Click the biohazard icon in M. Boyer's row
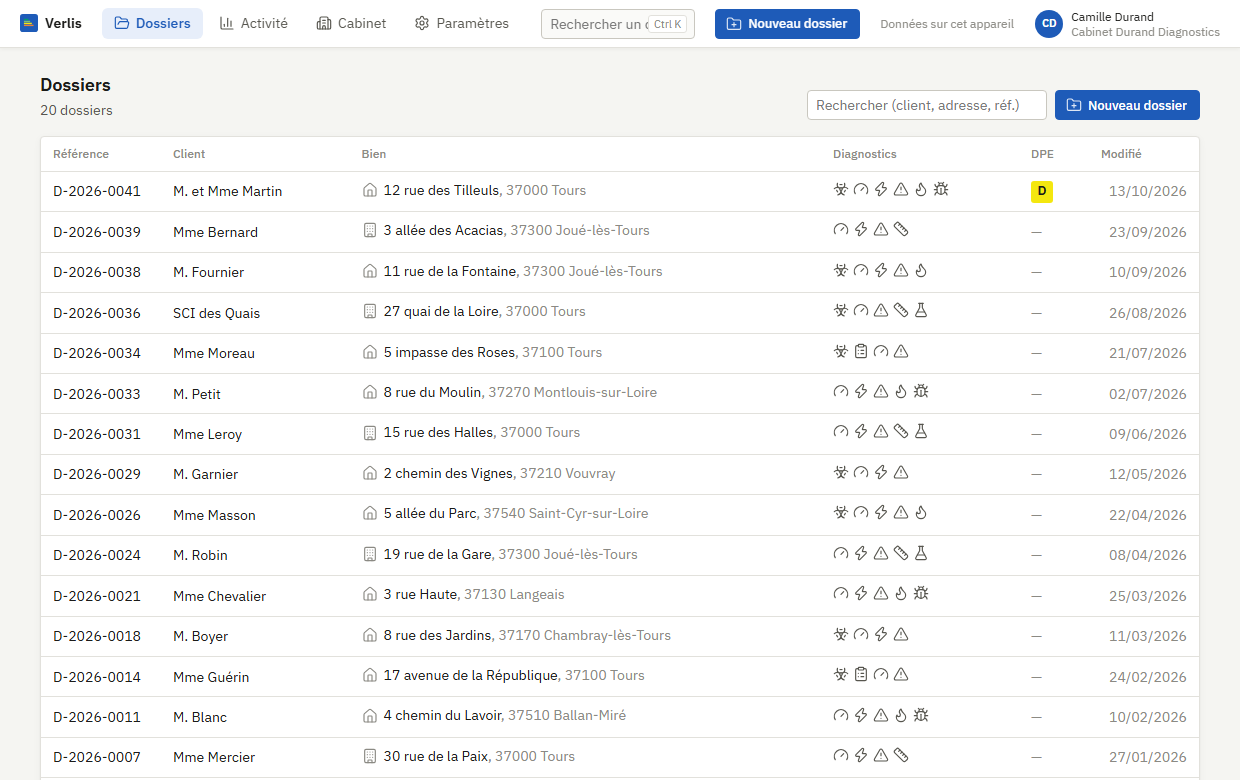The image size is (1240, 780). click(x=841, y=635)
